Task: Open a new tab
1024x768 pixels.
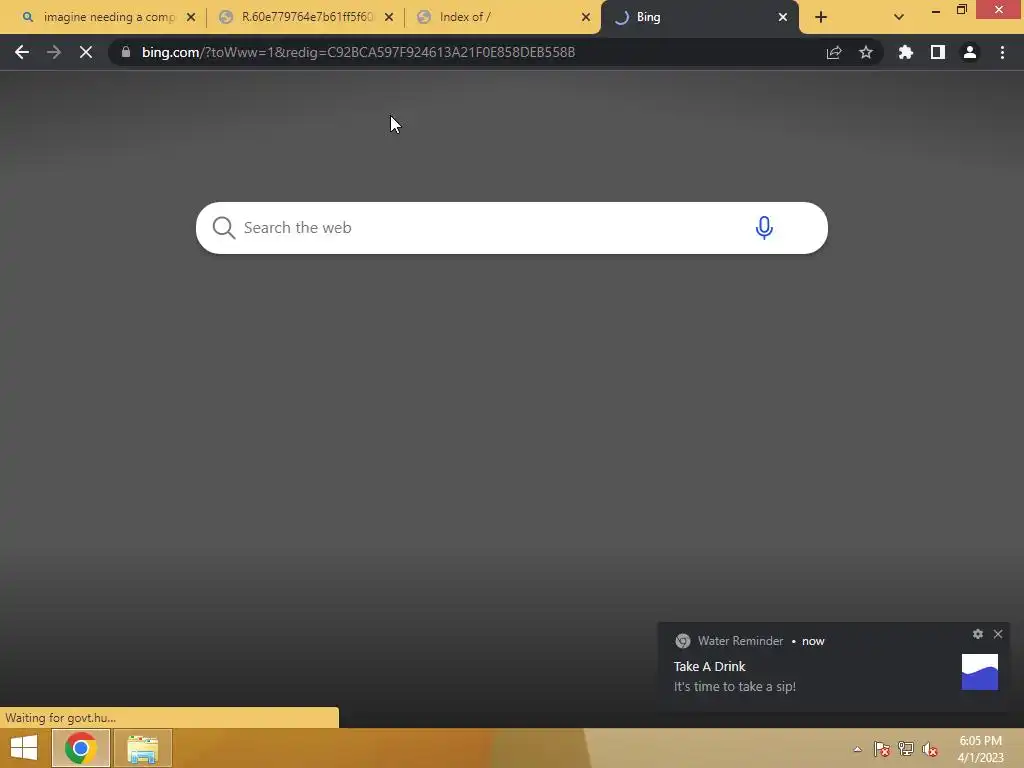Action: pos(821,17)
